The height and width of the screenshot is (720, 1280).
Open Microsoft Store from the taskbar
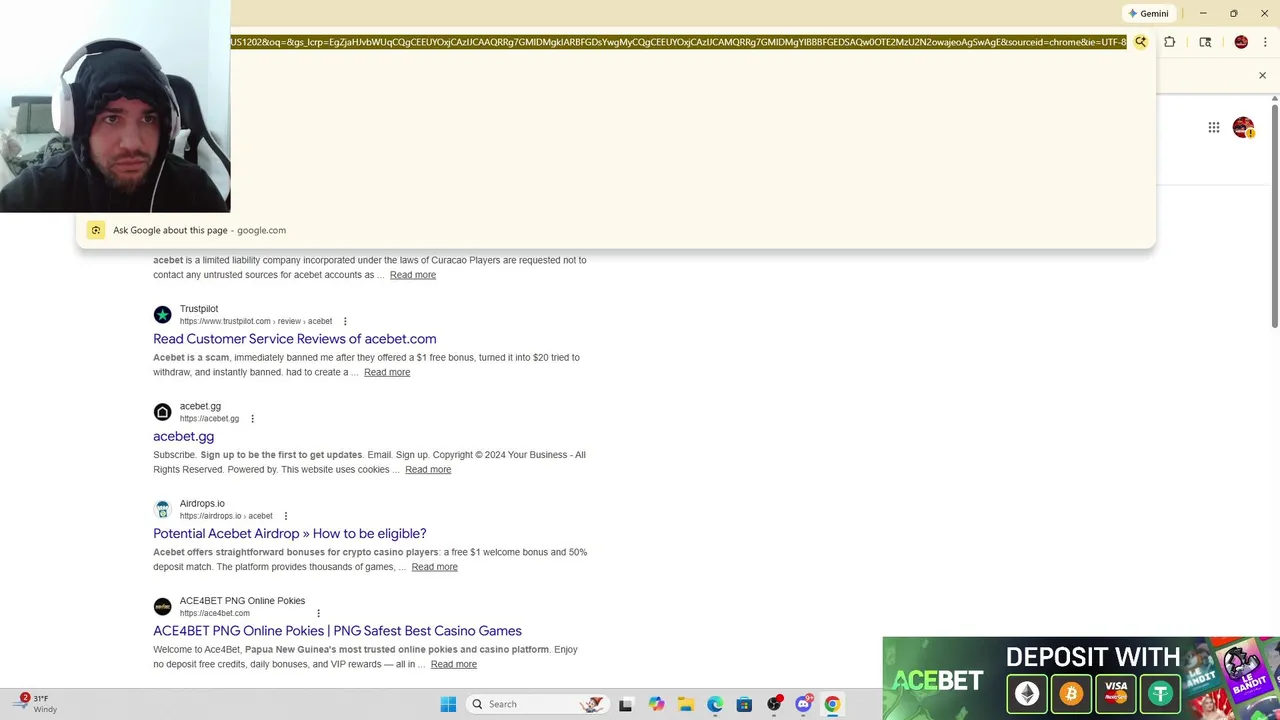coord(744,704)
